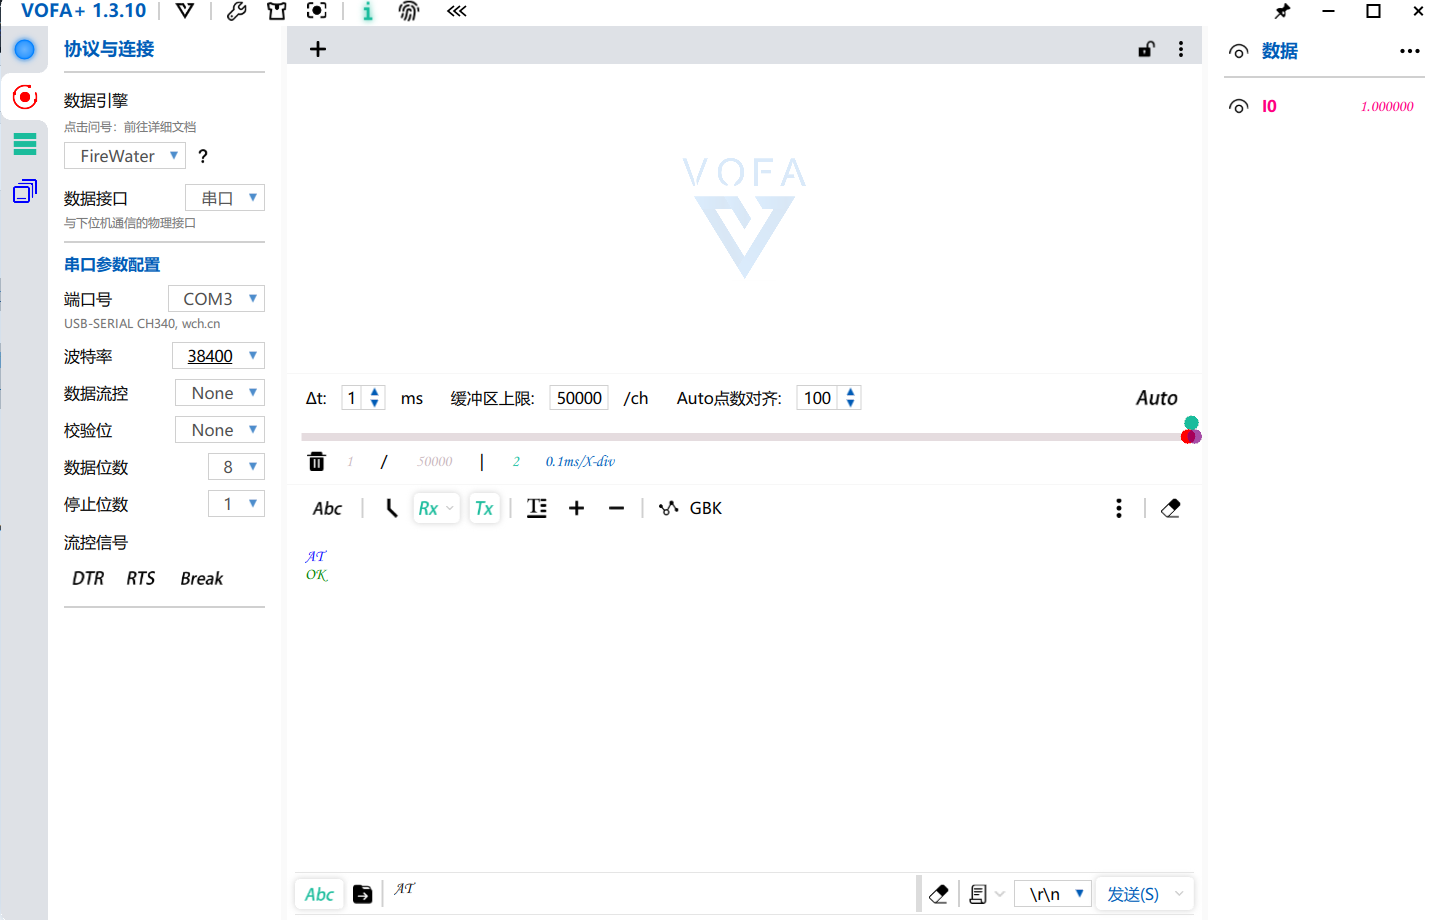
Task: Open data bits 8 dropdown
Action: [x=236, y=467]
